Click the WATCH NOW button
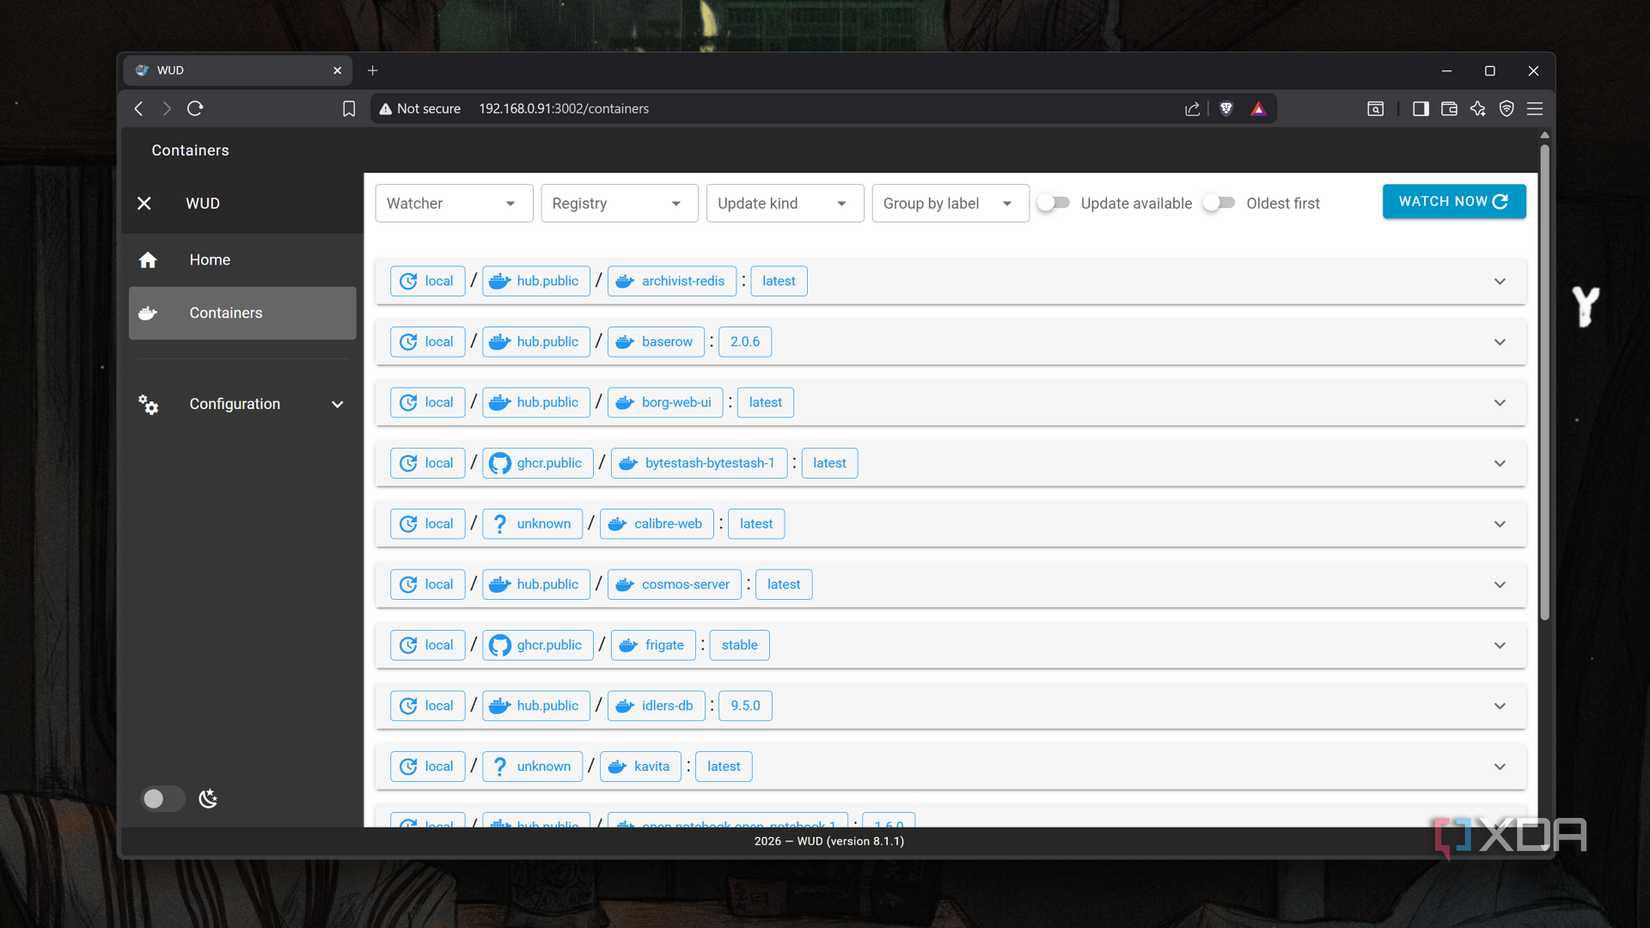 (1453, 201)
